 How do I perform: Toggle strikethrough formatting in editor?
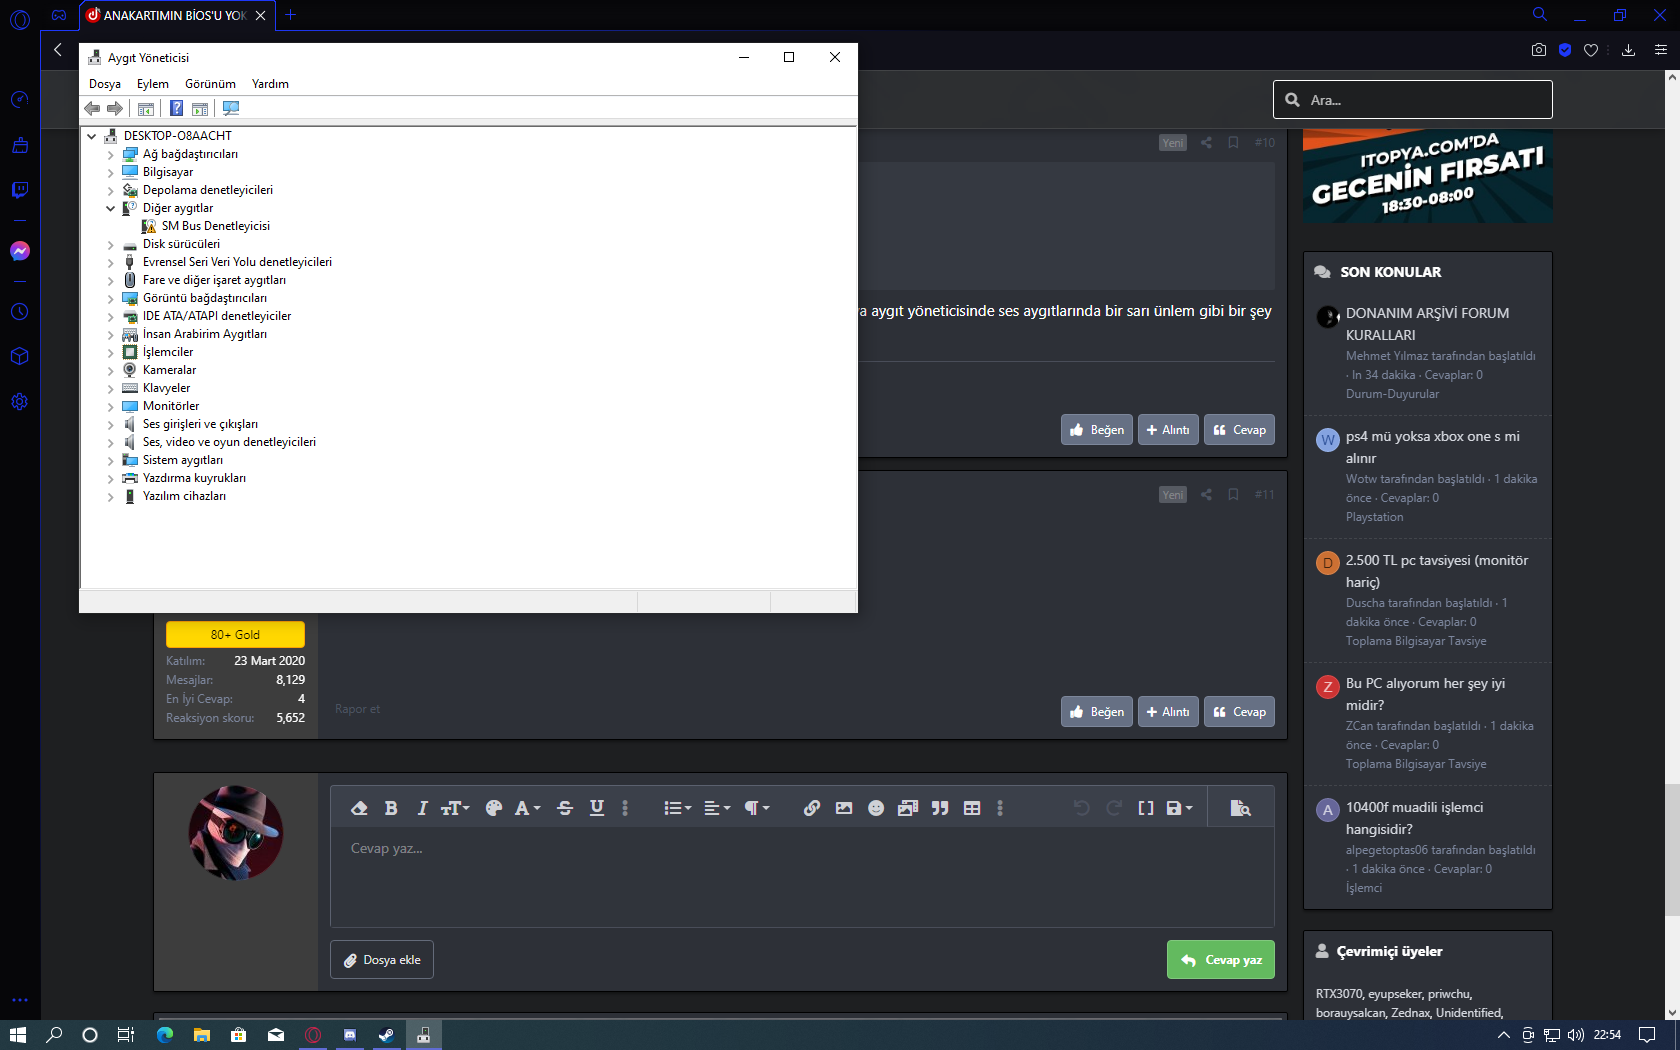pyautogui.click(x=565, y=808)
